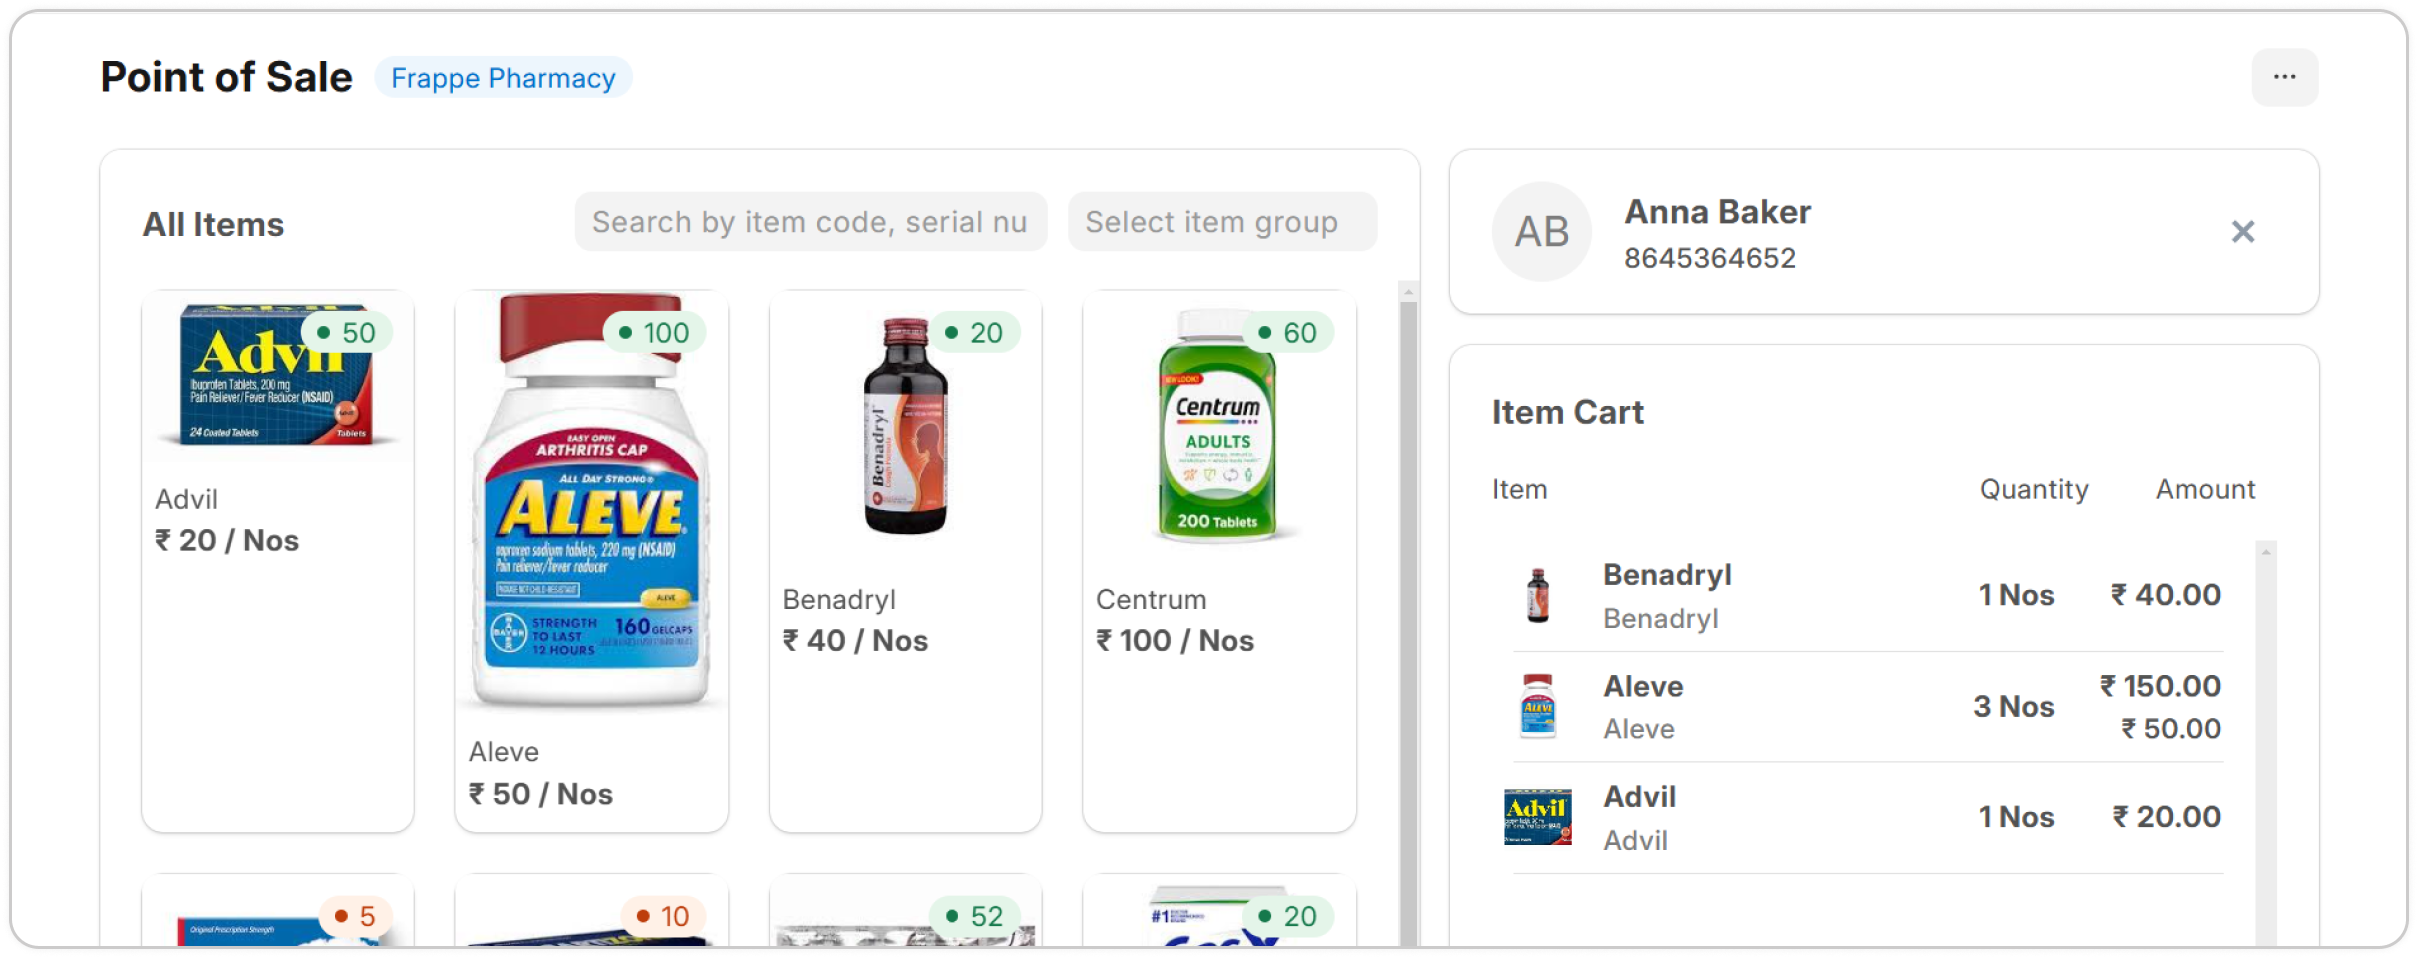
Task: Click the Frappe Pharmacy profile label
Action: [x=503, y=78]
